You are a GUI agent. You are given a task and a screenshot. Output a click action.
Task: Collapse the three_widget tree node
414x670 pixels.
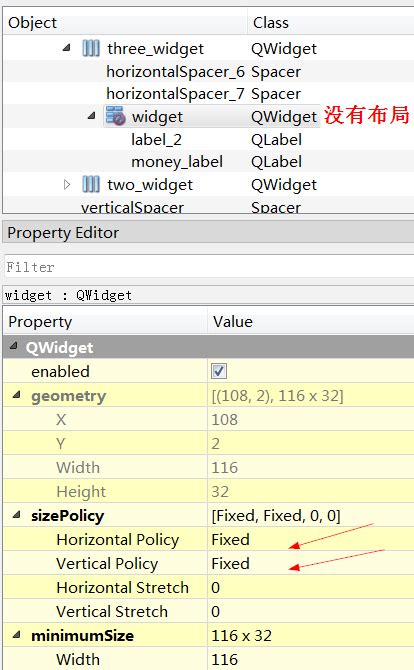click(x=67, y=47)
